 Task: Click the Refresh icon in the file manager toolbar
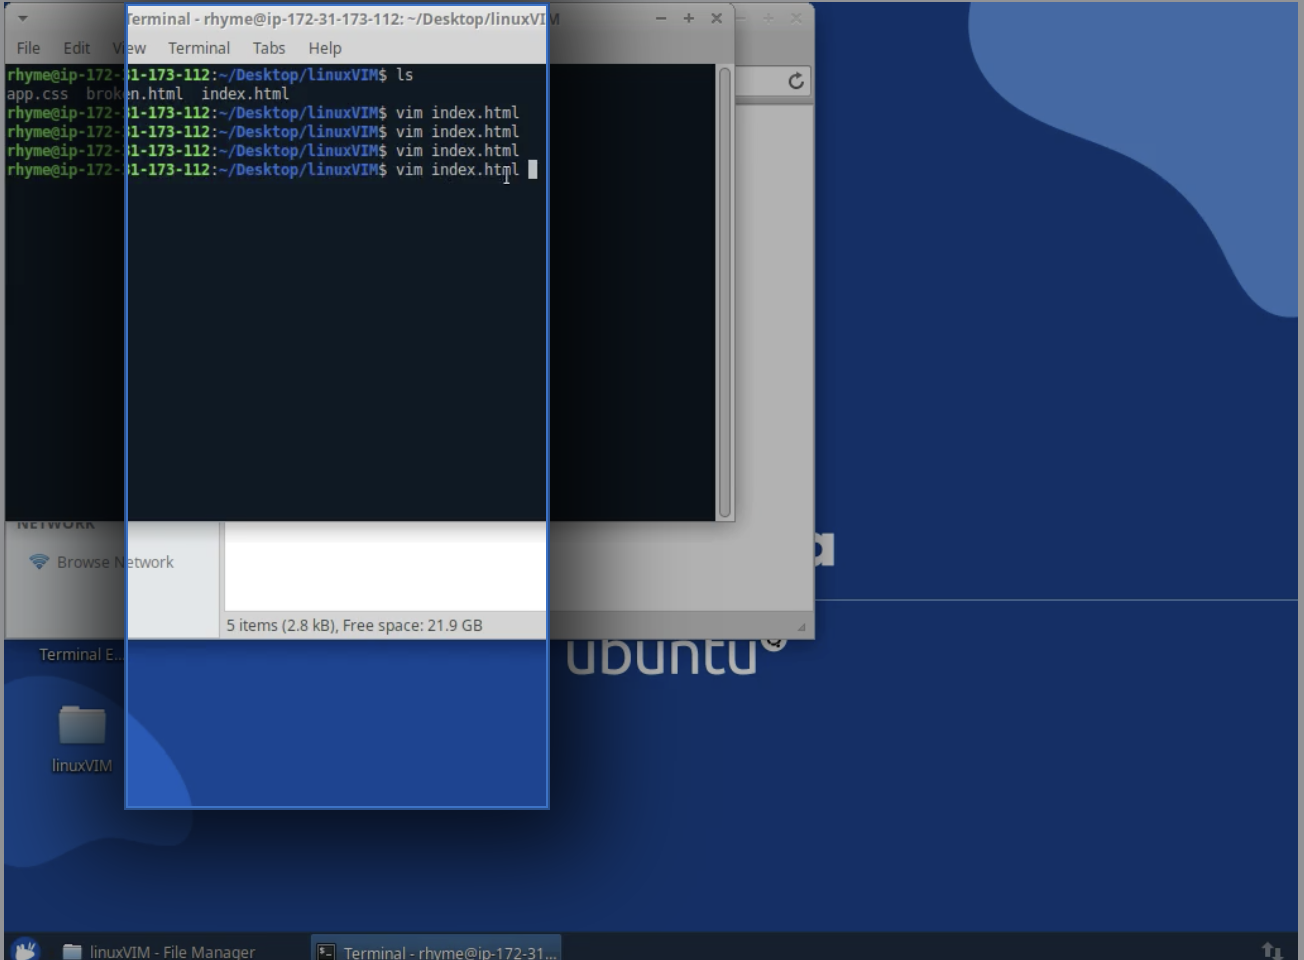[795, 81]
